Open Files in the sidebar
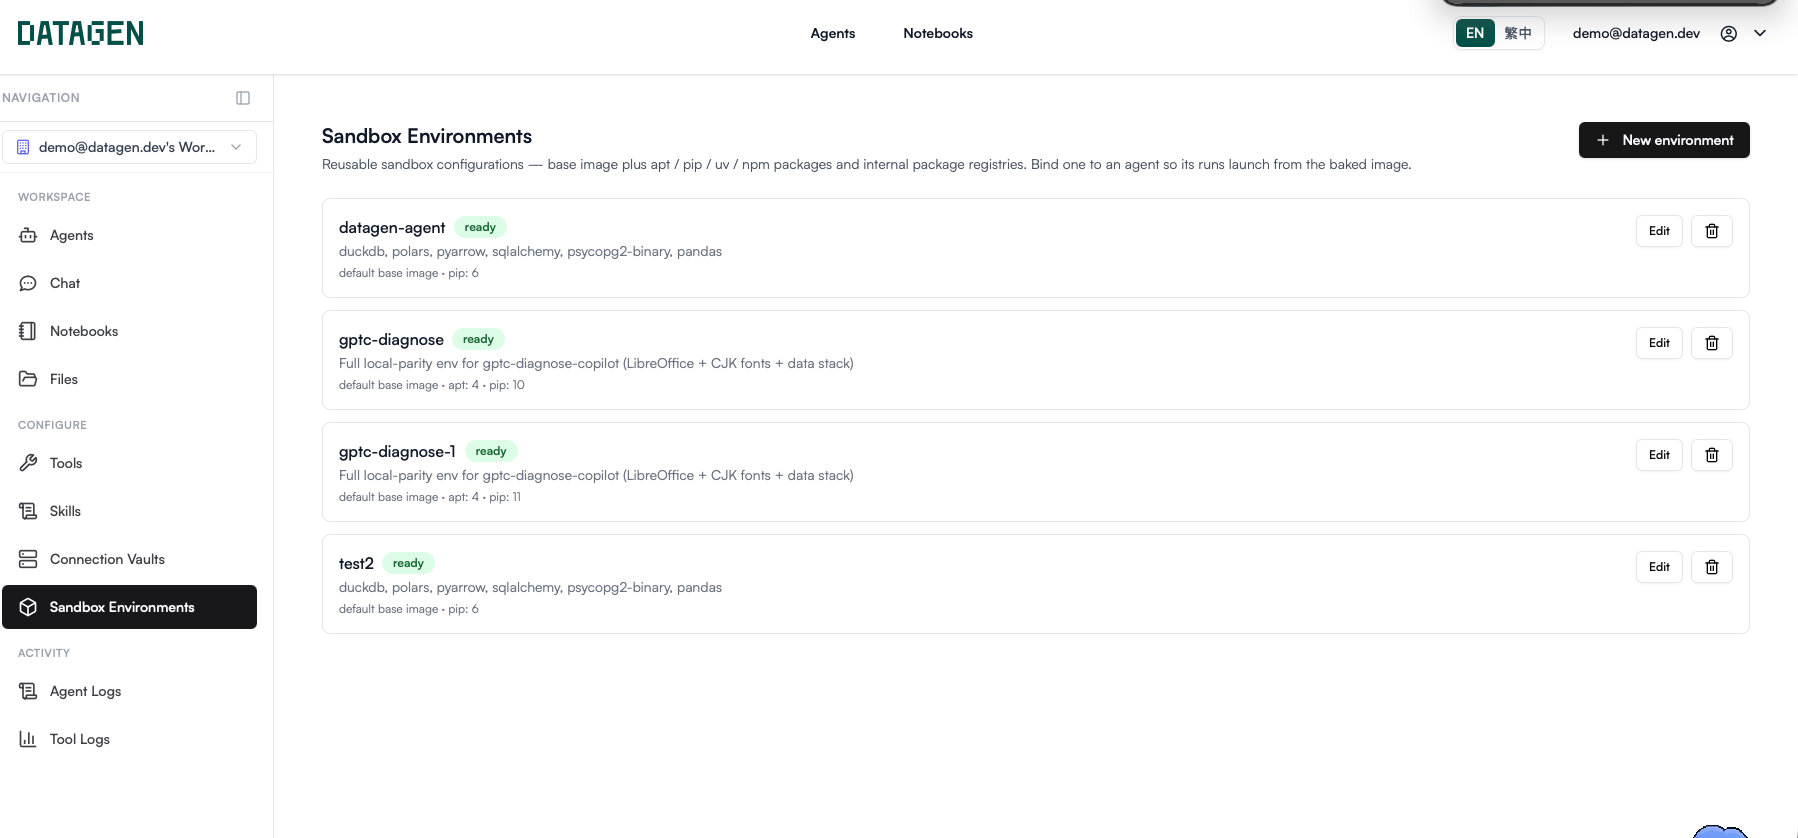Viewport: 1798px width, 838px height. pos(129,379)
